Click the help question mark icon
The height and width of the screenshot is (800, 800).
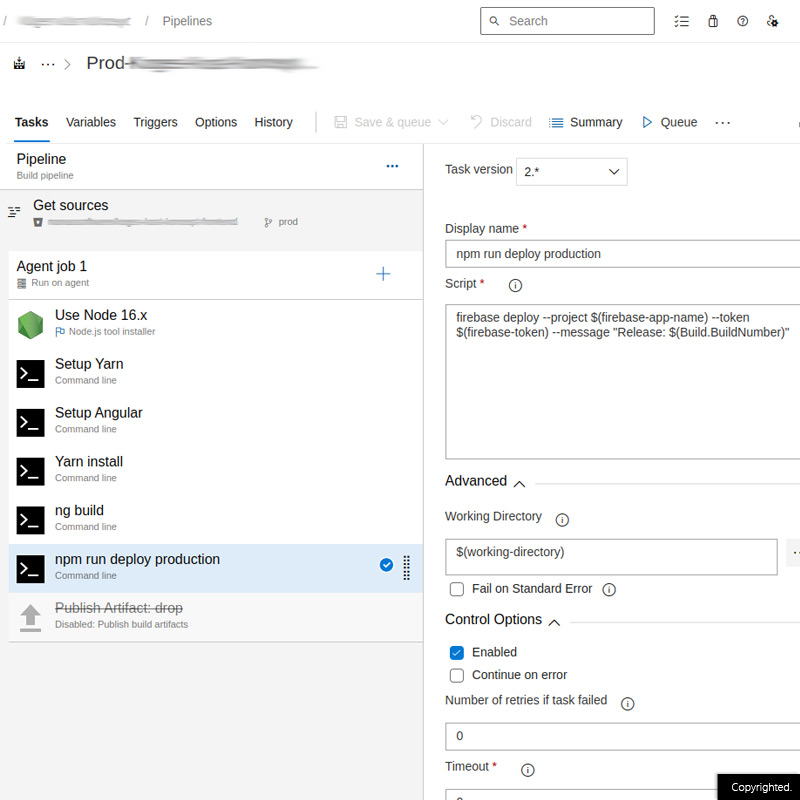pyautogui.click(x=742, y=21)
